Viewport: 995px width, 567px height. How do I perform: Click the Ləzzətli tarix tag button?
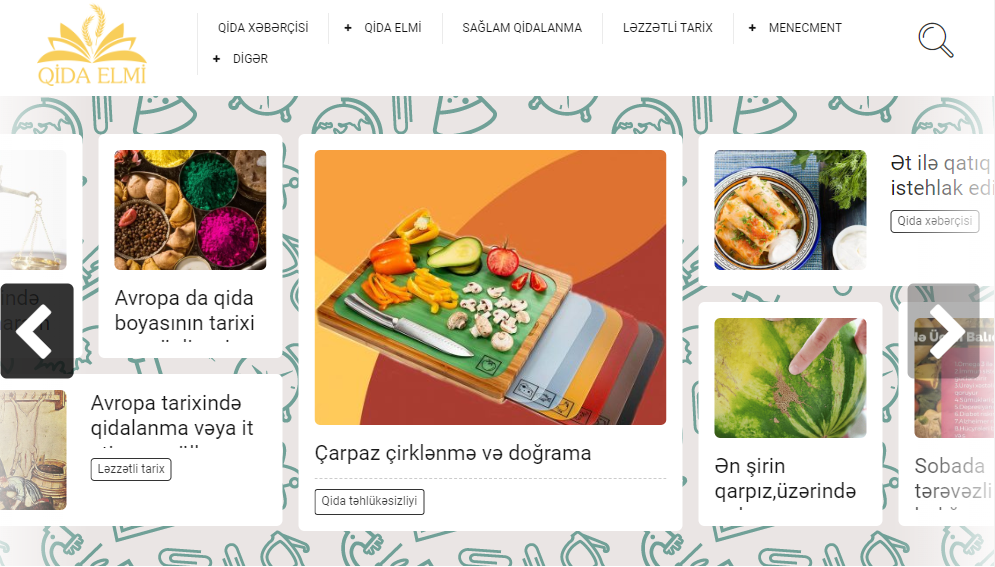coord(131,469)
